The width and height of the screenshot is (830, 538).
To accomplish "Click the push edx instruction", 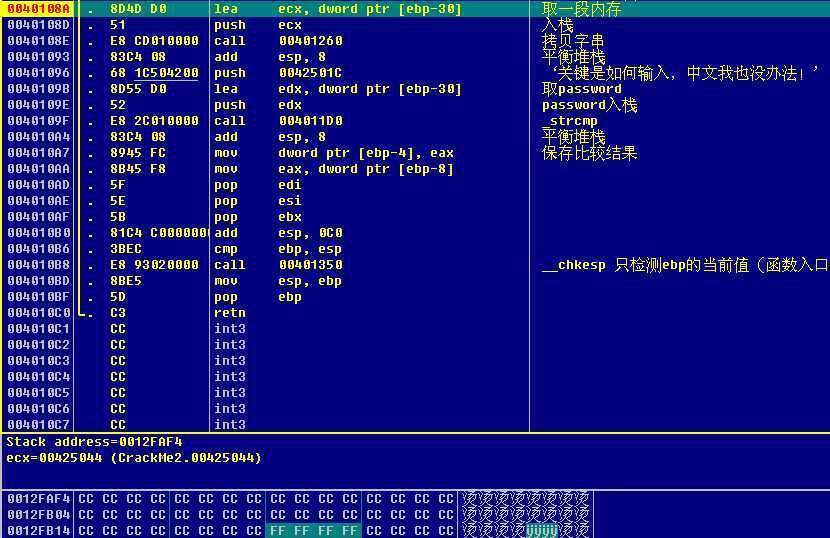I will click(x=258, y=105).
